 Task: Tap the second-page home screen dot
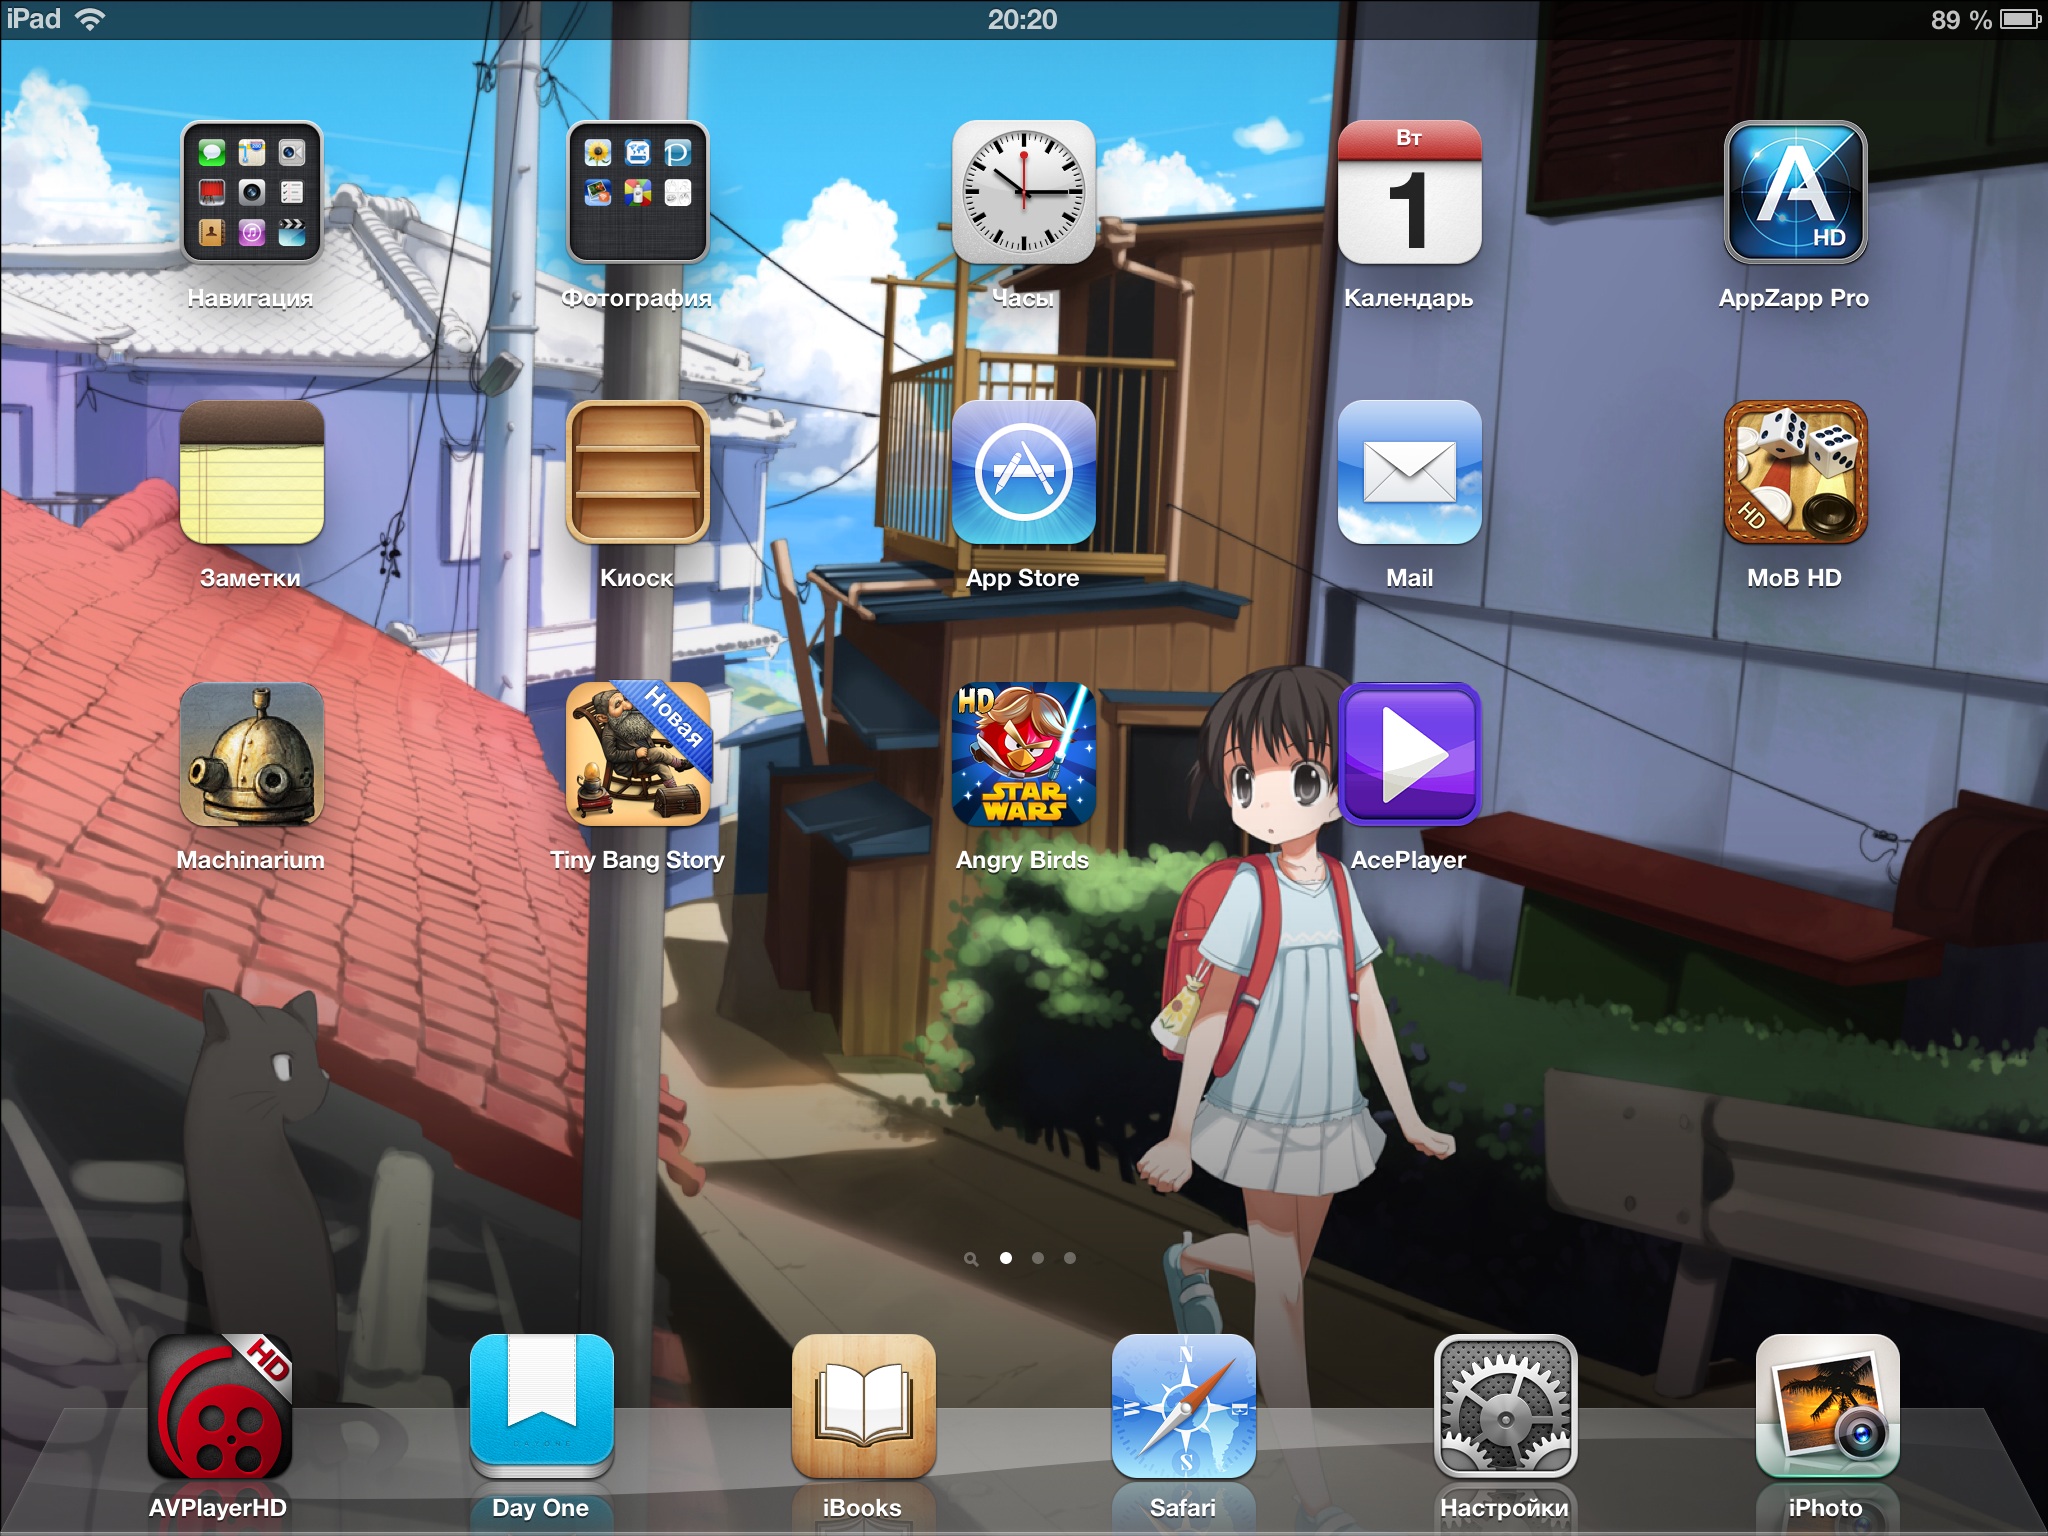pyautogui.click(x=1038, y=1258)
